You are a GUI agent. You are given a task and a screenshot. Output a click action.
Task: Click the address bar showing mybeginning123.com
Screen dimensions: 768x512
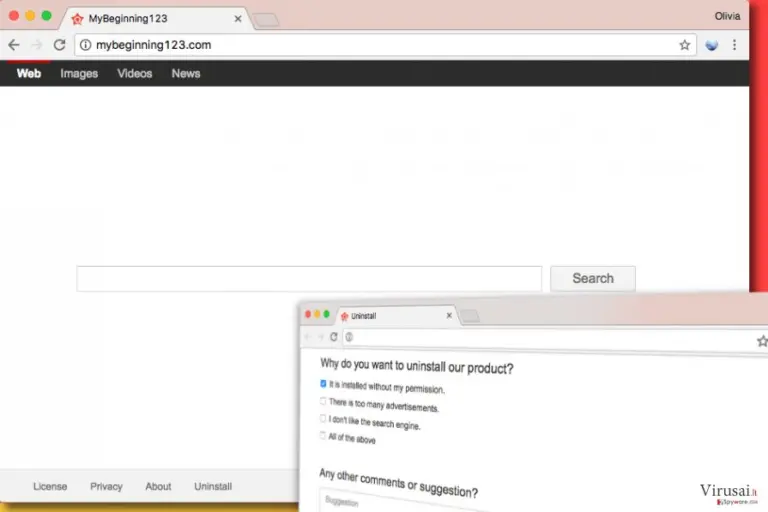point(385,45)
